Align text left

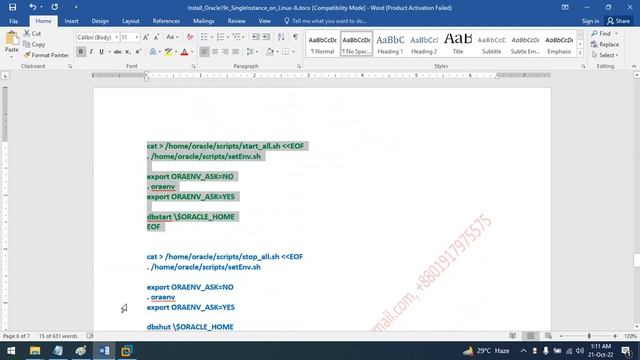pos(204,52)
